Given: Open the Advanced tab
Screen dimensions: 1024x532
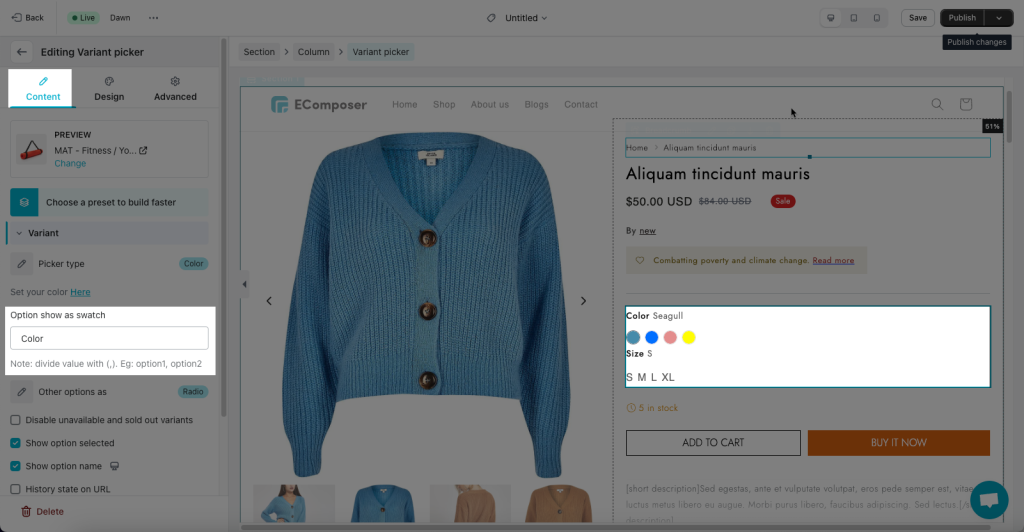Looking at the screenshot, I should tap(175, 88).
